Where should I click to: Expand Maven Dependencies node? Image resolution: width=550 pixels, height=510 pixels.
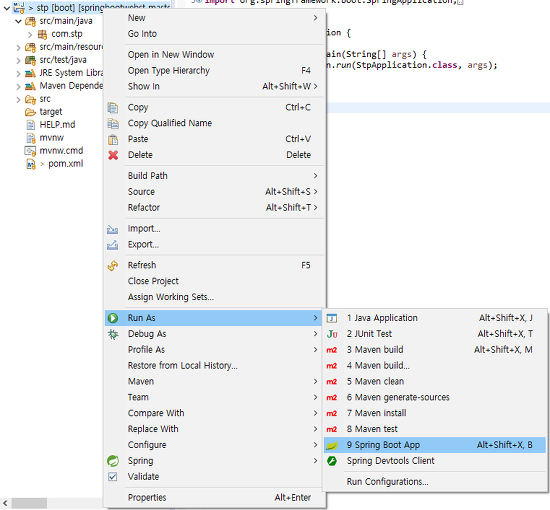tap(18, 86)
